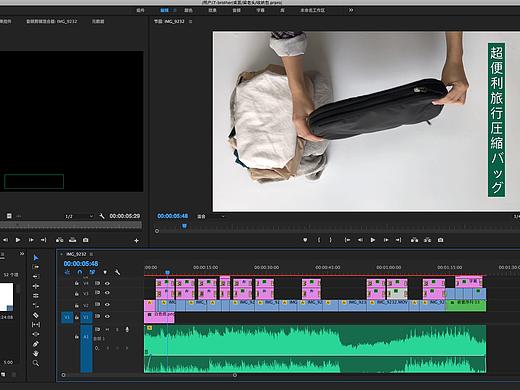Select the Slide tool
520x390 pixels.
(36, 334)
